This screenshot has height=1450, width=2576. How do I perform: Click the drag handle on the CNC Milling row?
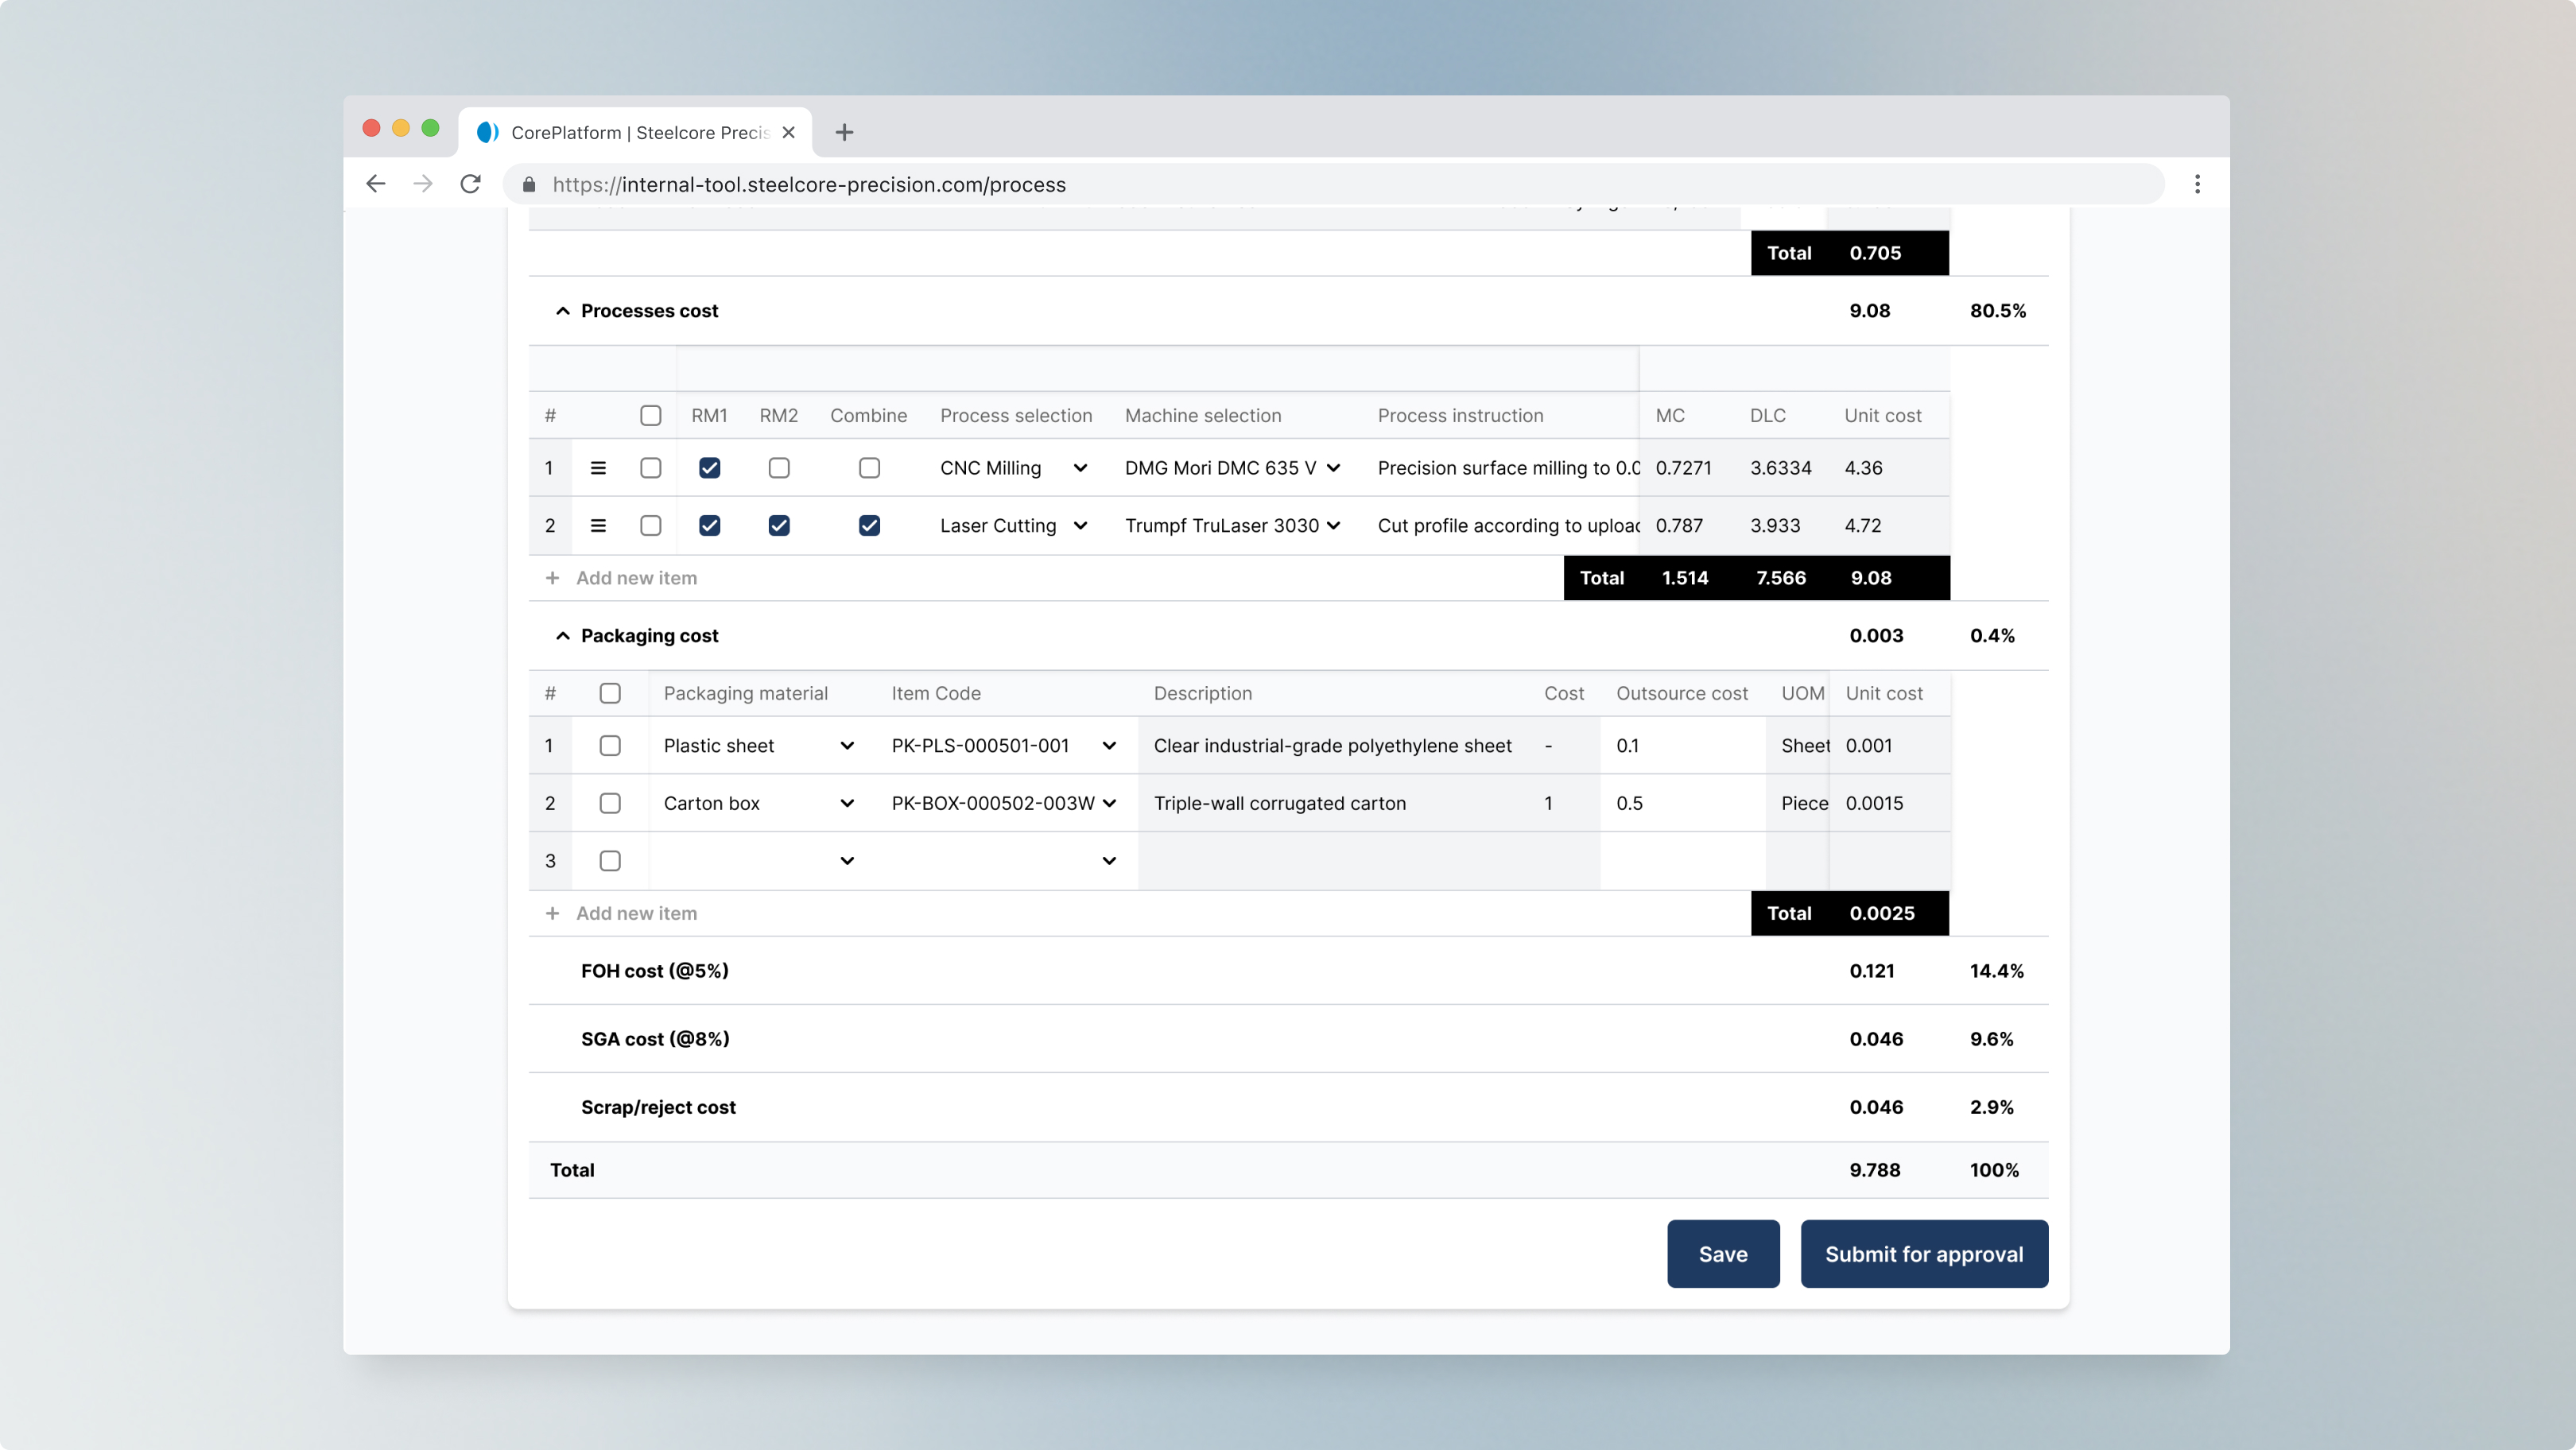[598, 467]
